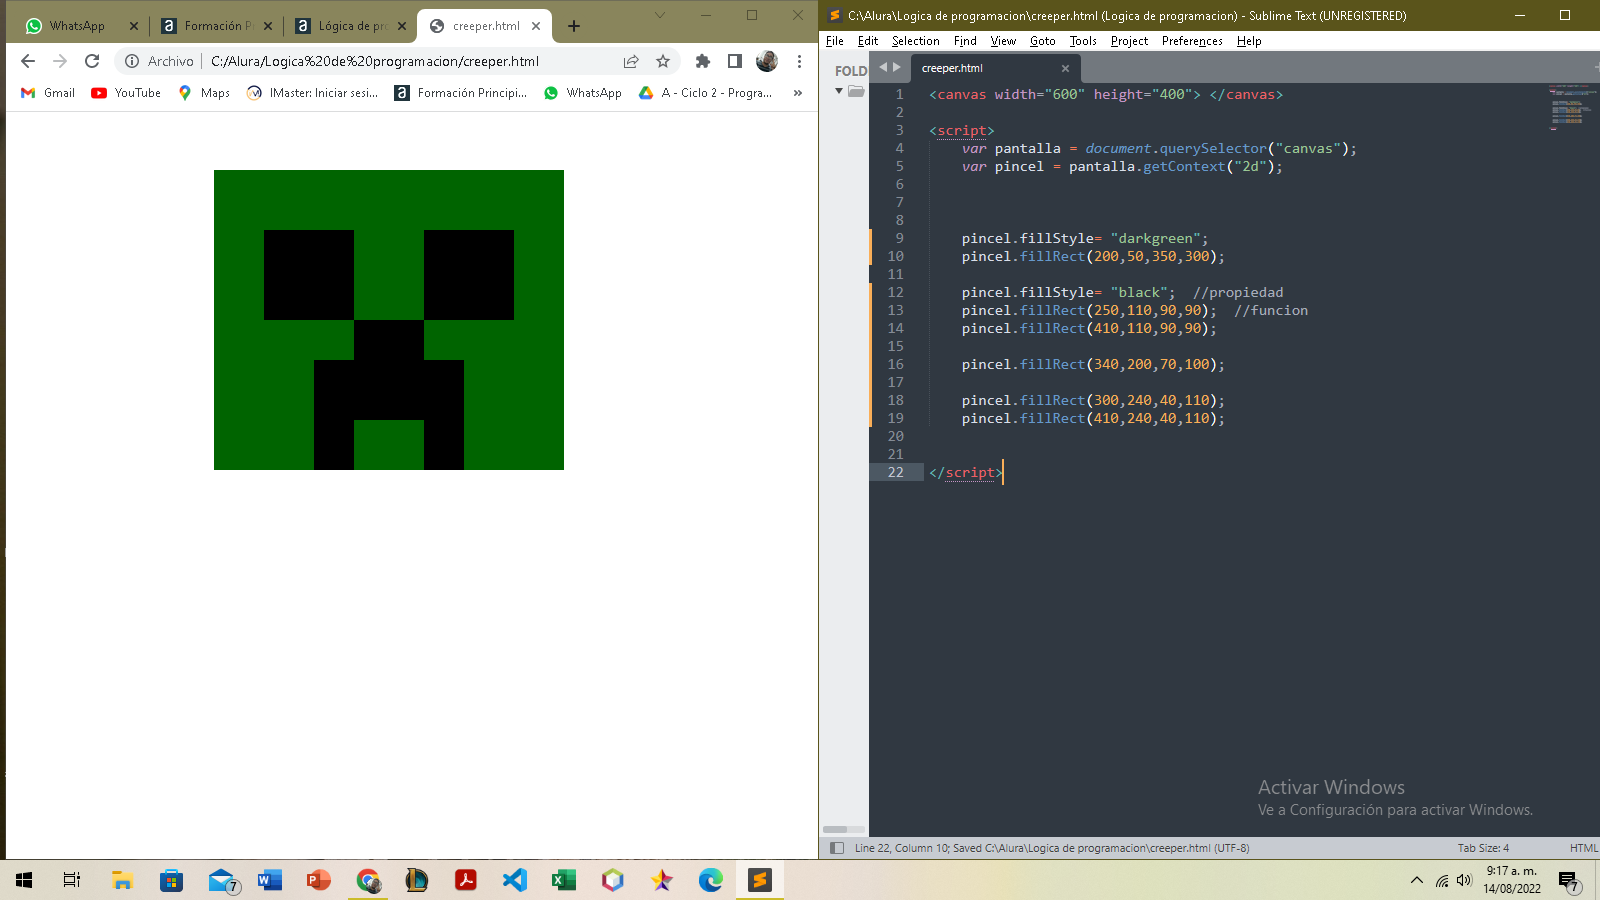Open the Chrome extensions puzzle icon
This screenshot has width=1600, height=900.
703,61
